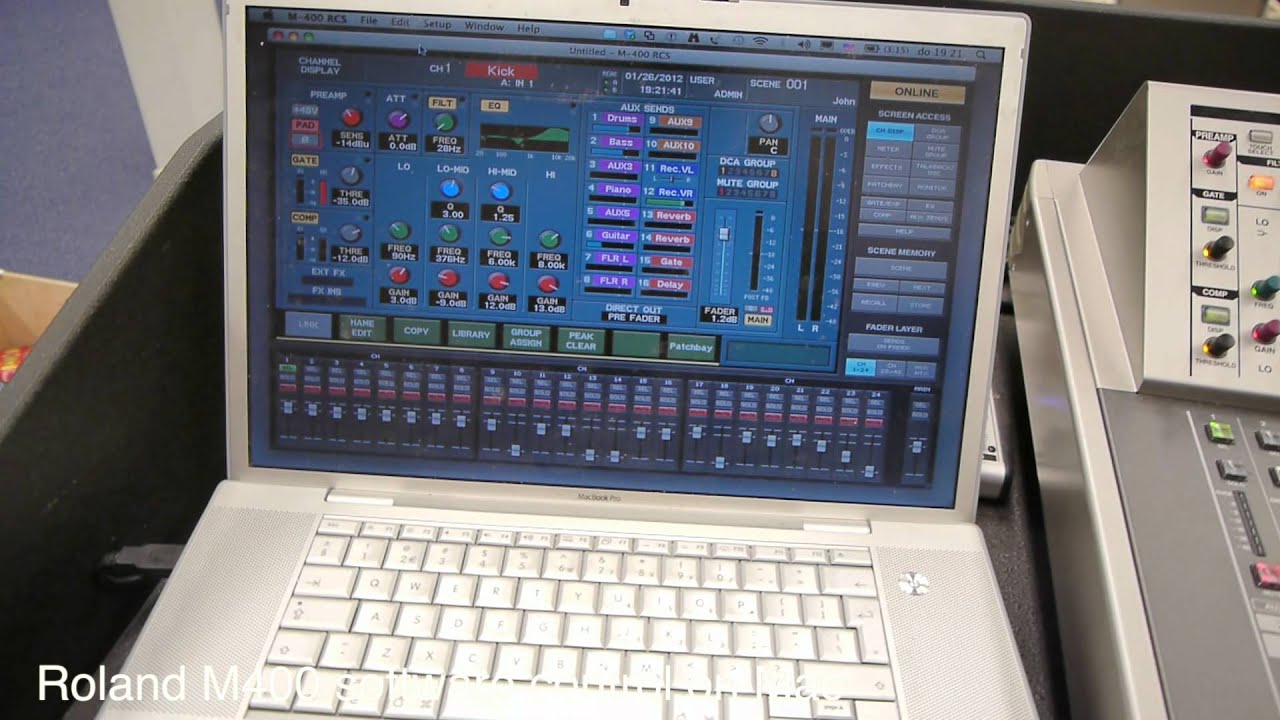Toggle the PAD button in PREAMP
The height and width of the screenshot is (720, 1280).
coord(304,126)
